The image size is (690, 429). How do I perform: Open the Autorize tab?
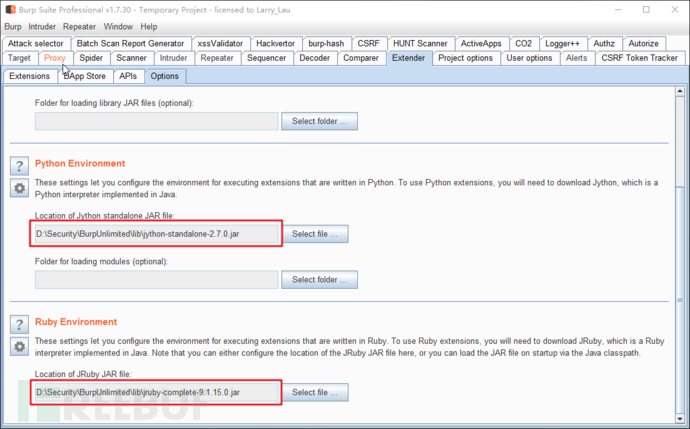point(643,44)
